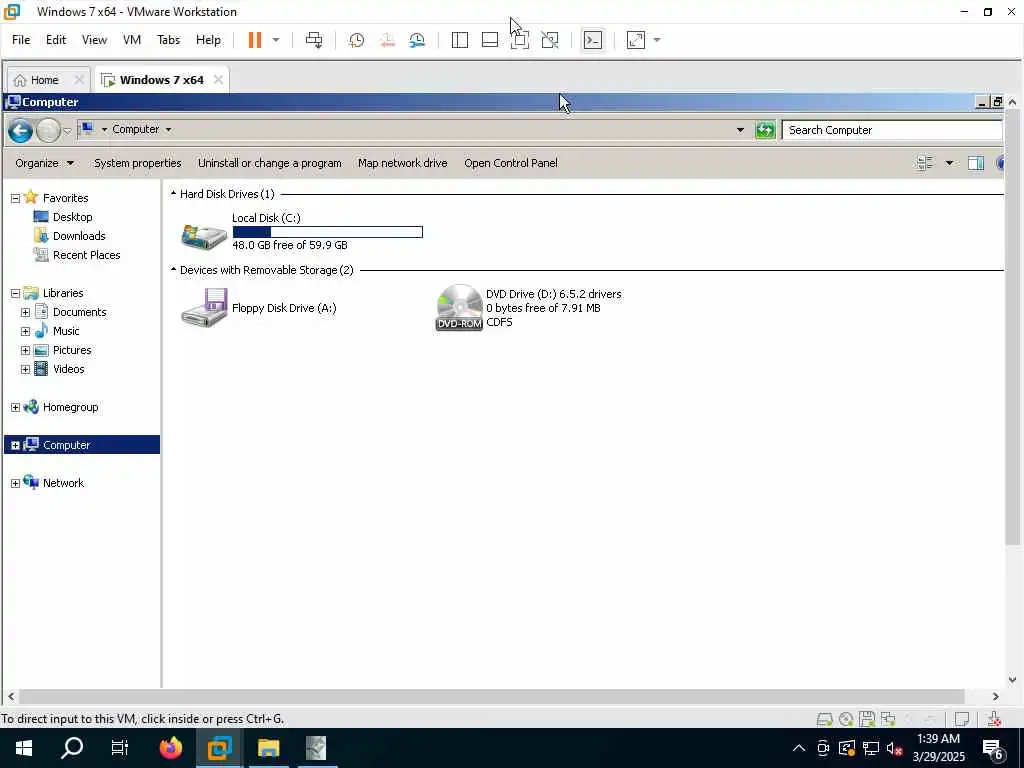
Task: Click the Change your view icon
Action: click(x=925, y=163)
